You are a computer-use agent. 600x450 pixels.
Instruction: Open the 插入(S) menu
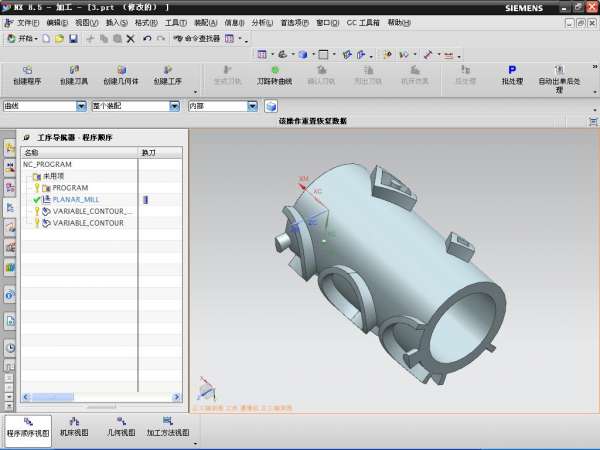116,23
